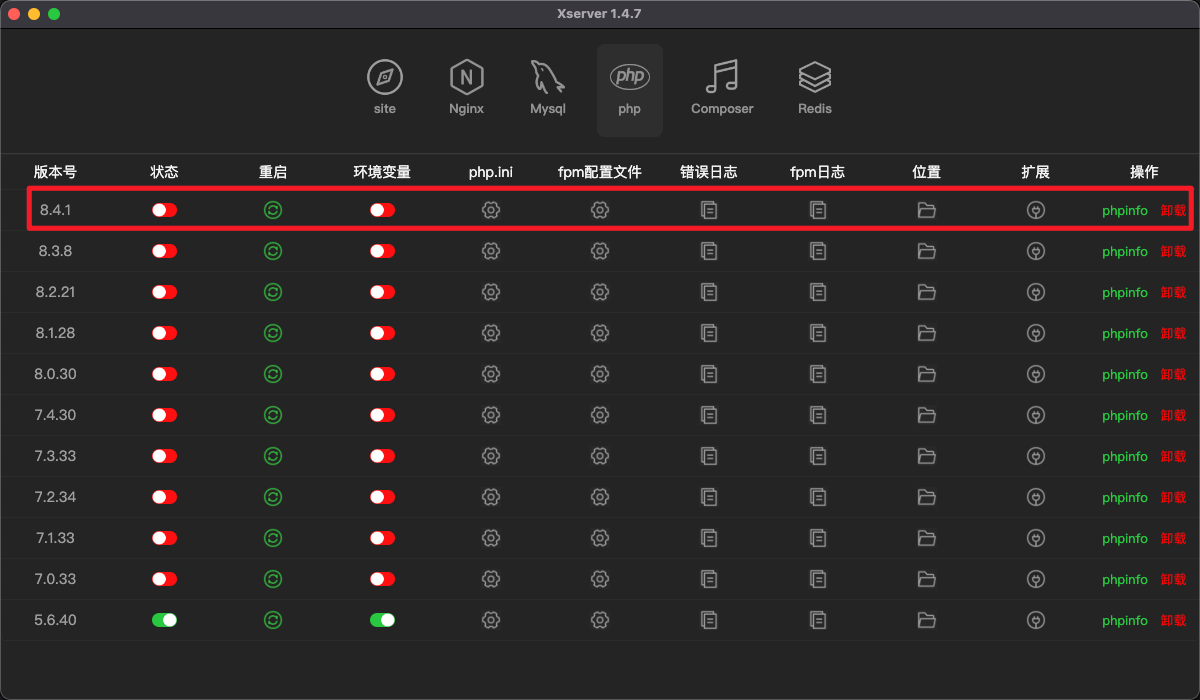The image size is (1200, 700).
Task: Turn on status for PHP 8.2.21
Action: coord(164,292)
